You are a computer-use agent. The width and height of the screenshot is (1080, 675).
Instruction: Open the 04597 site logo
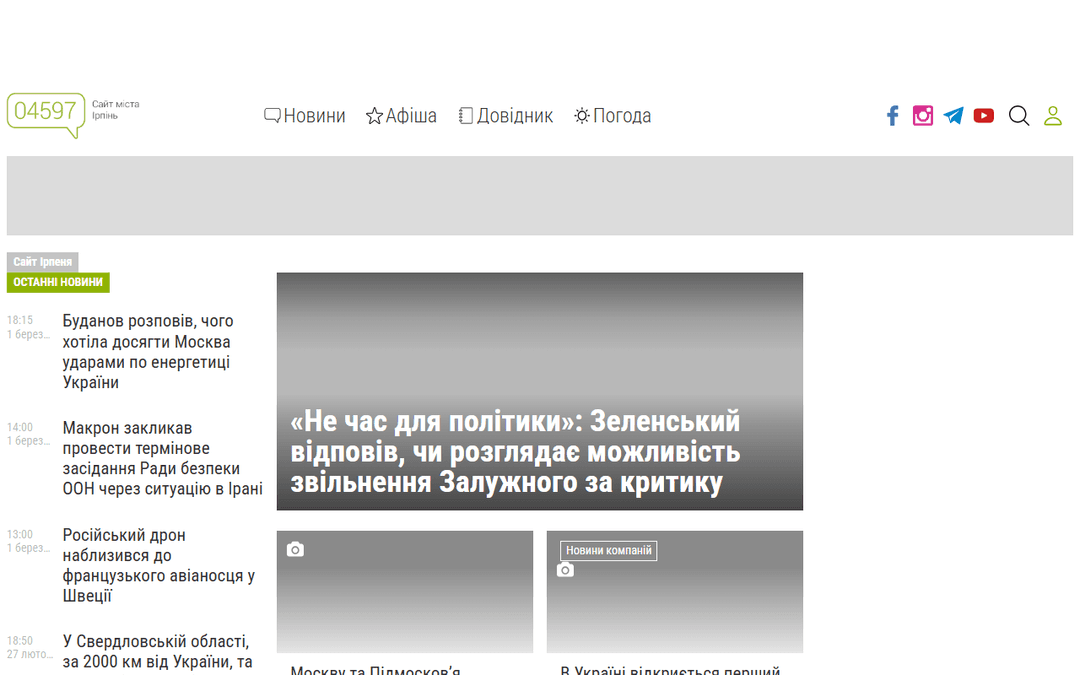coord(45,115)
